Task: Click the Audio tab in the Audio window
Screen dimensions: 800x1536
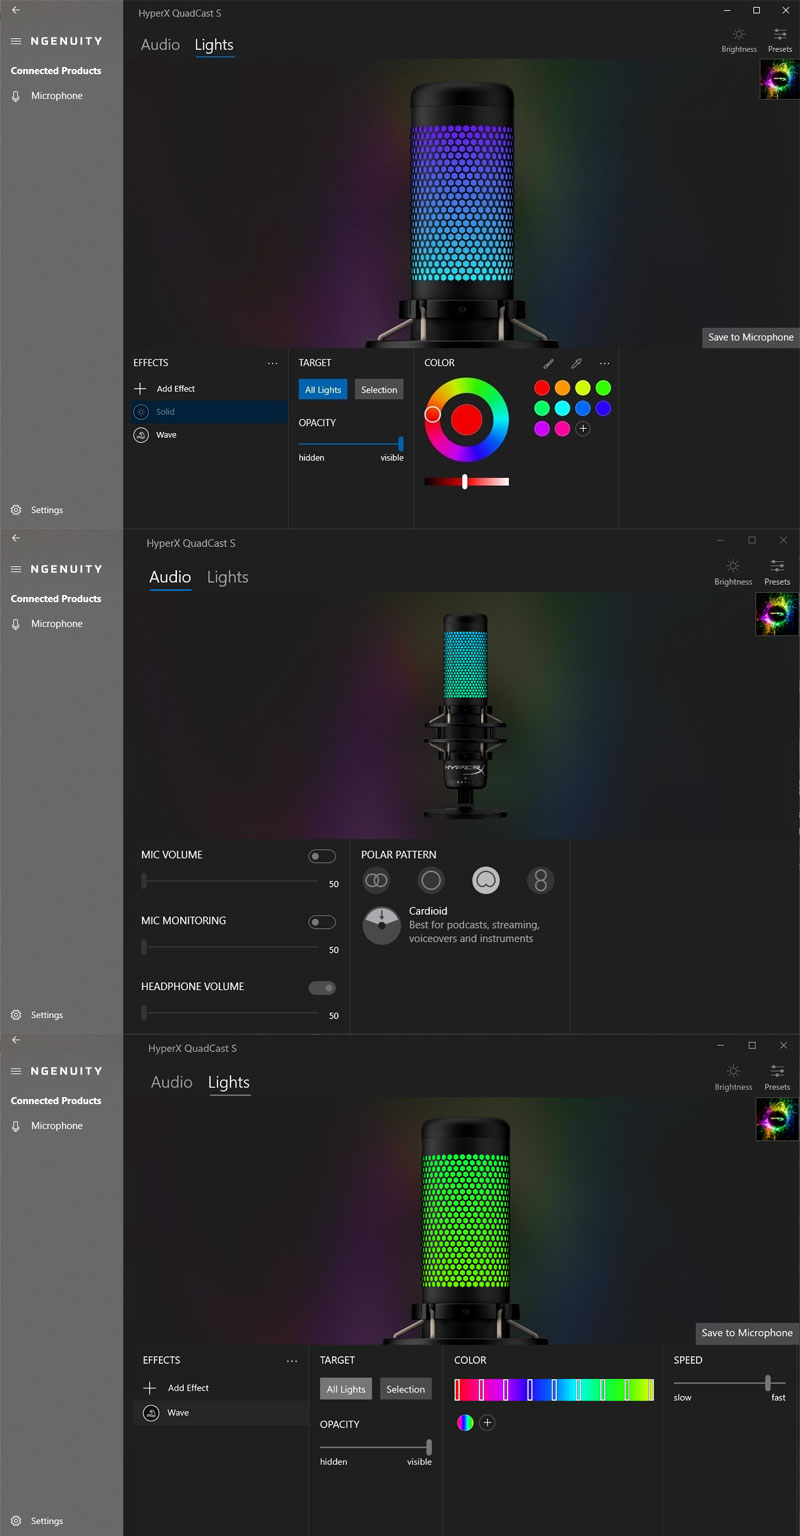Action: pyautogui.click(x=170, y=577)
